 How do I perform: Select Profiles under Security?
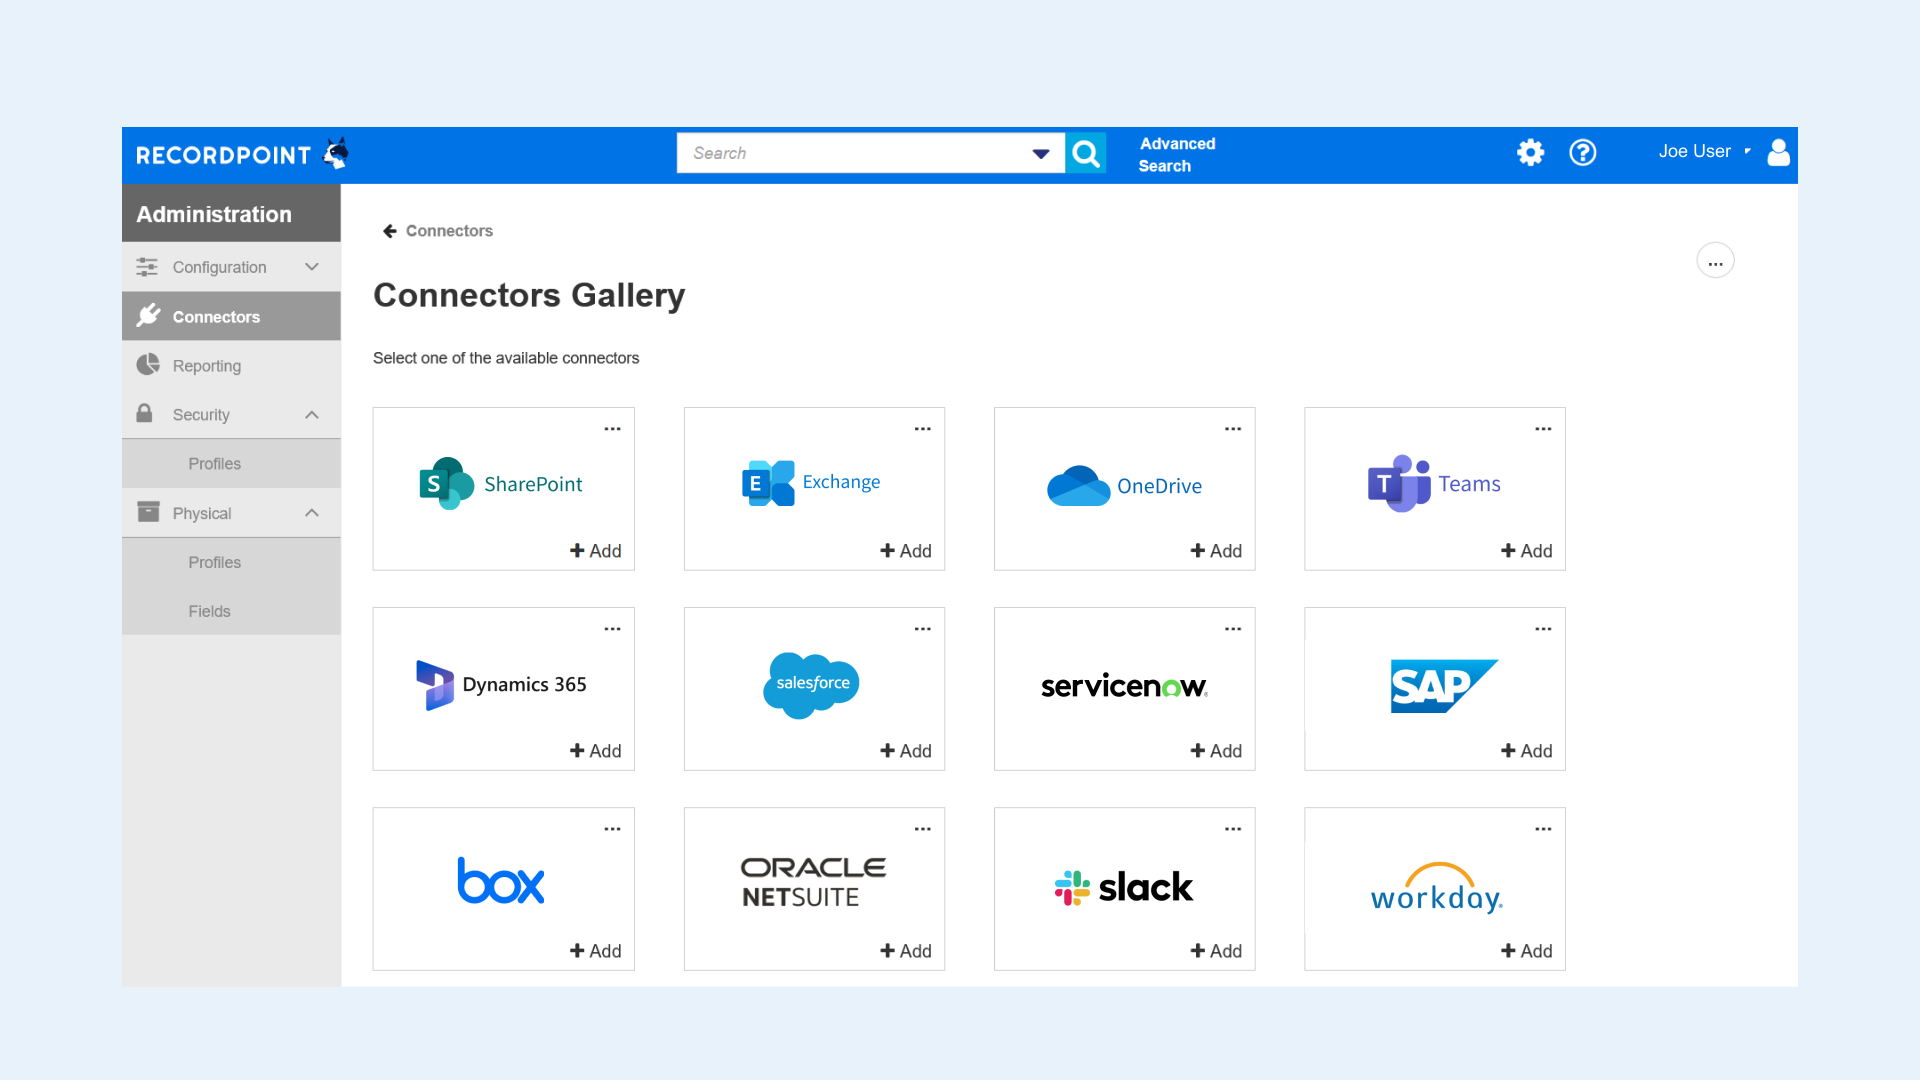[214, 463]
